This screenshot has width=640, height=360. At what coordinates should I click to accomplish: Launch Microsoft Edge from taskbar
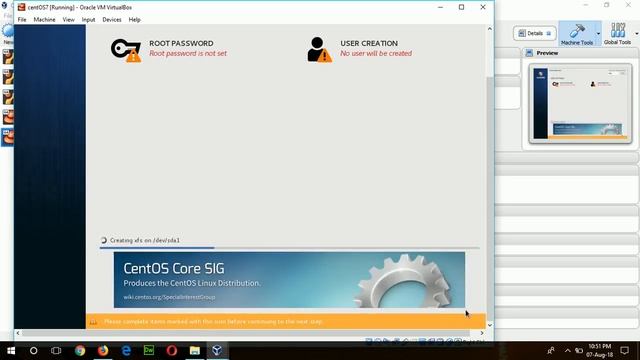pos(126,351)
